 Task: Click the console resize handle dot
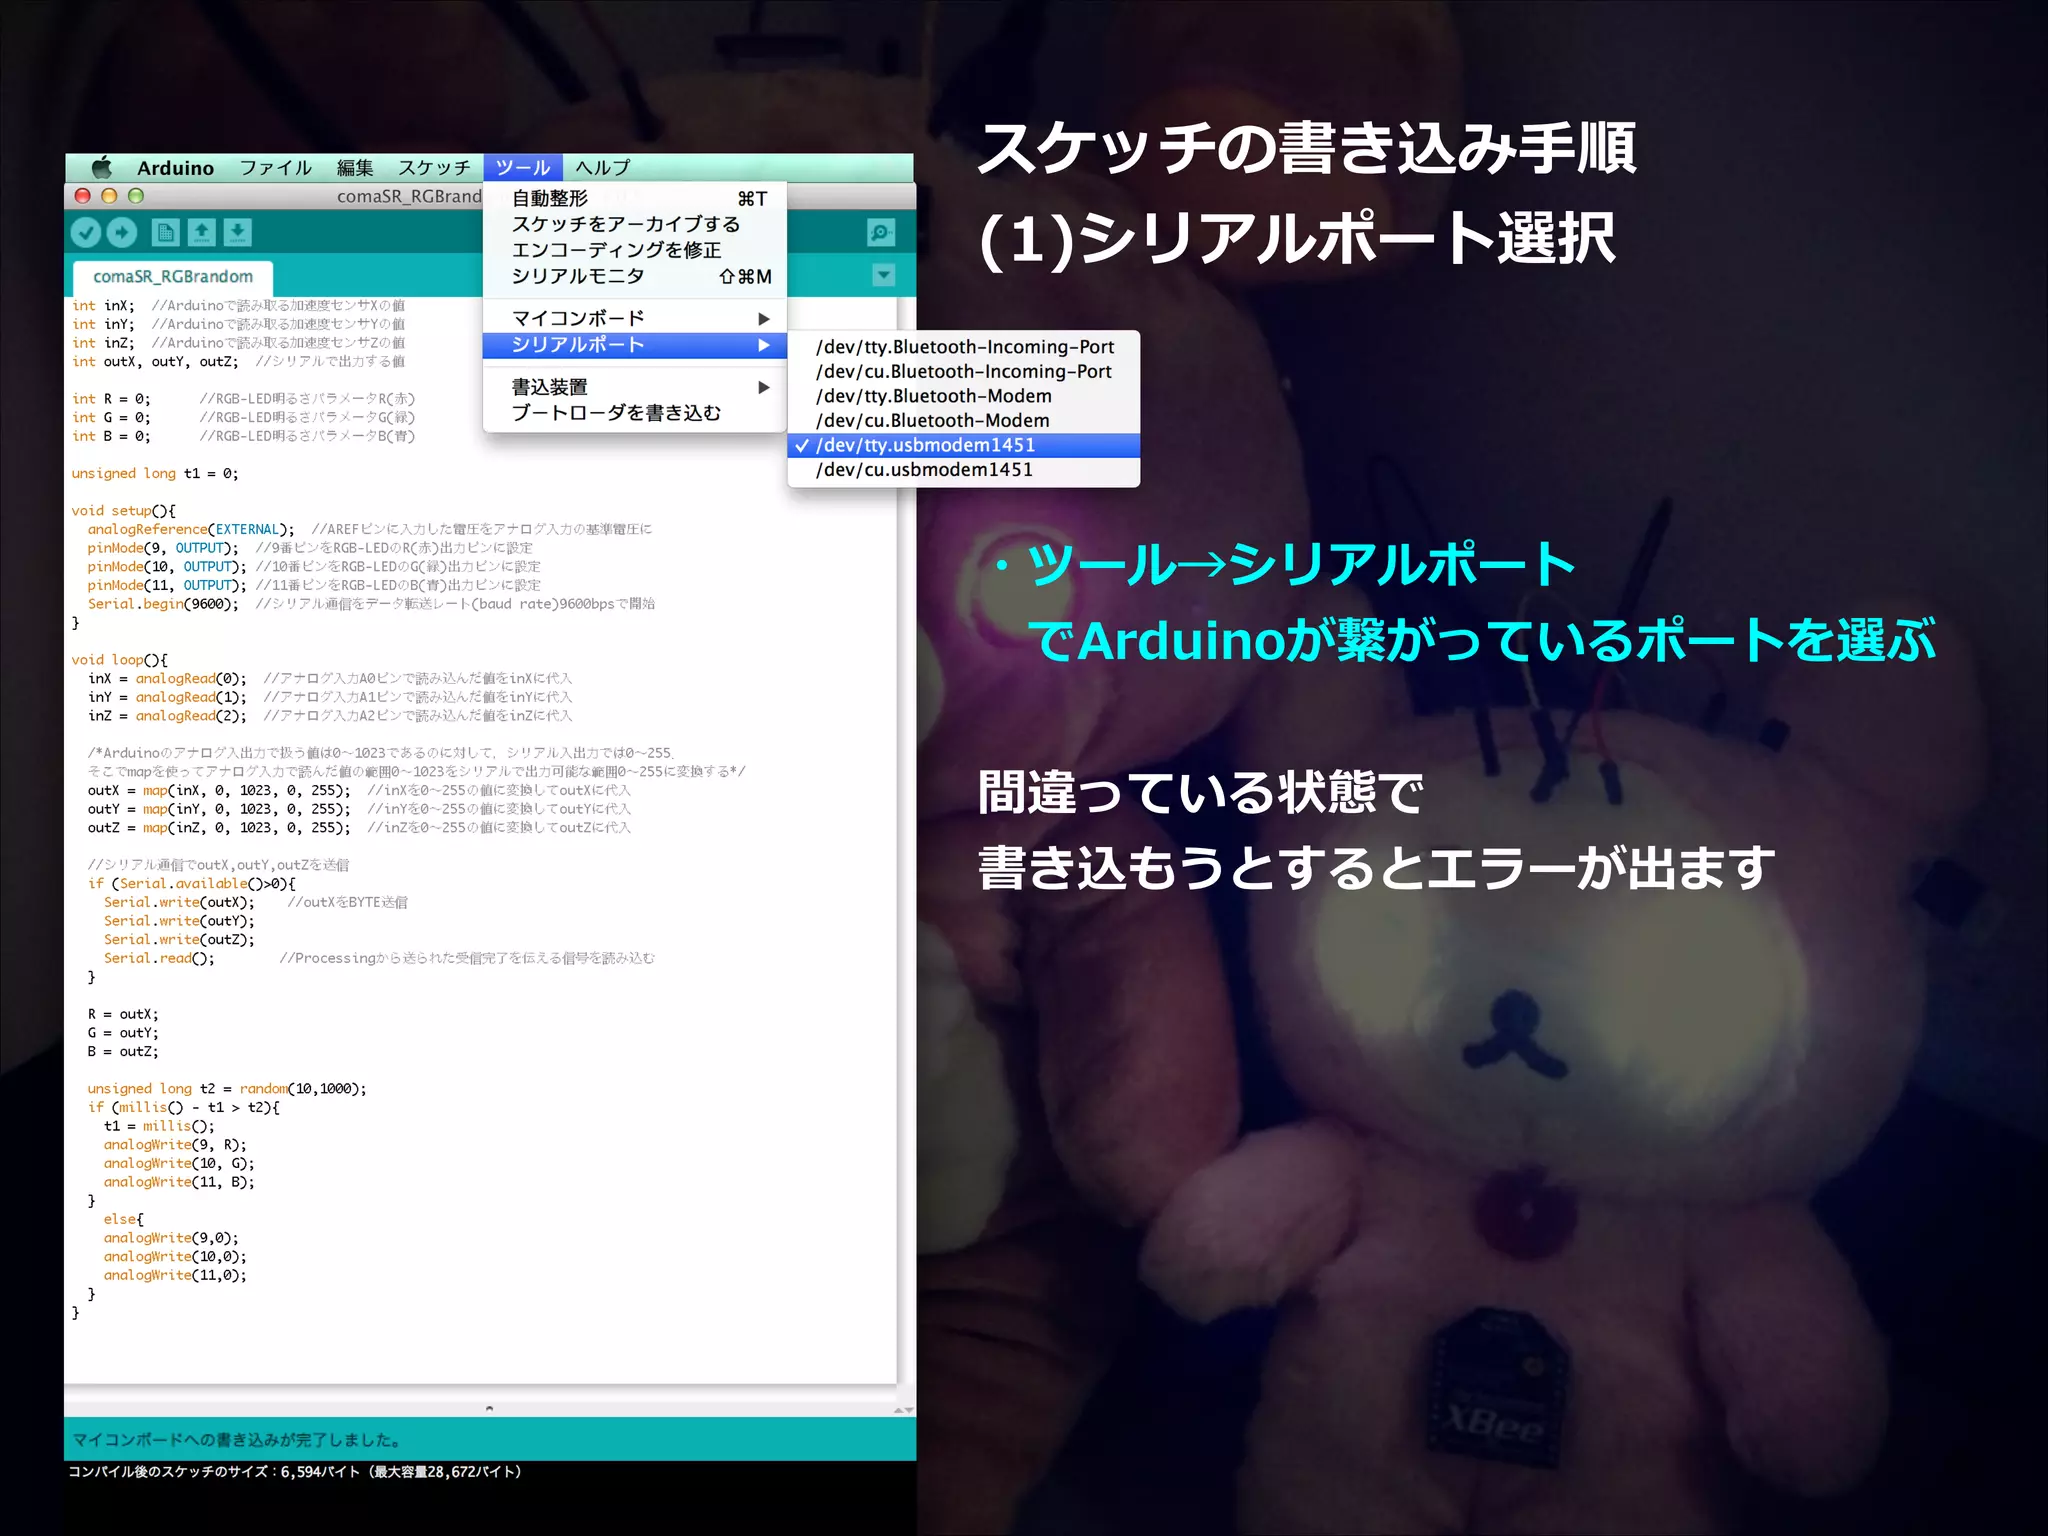coord(489,1408)
